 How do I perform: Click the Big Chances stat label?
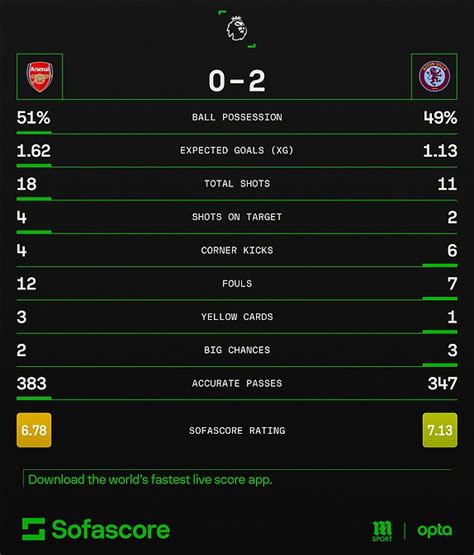pyautogui.click(x=237, y=350)
